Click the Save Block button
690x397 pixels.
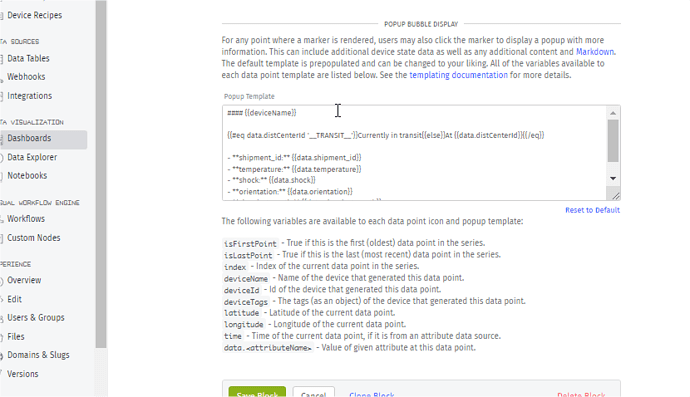coord(257,392)
